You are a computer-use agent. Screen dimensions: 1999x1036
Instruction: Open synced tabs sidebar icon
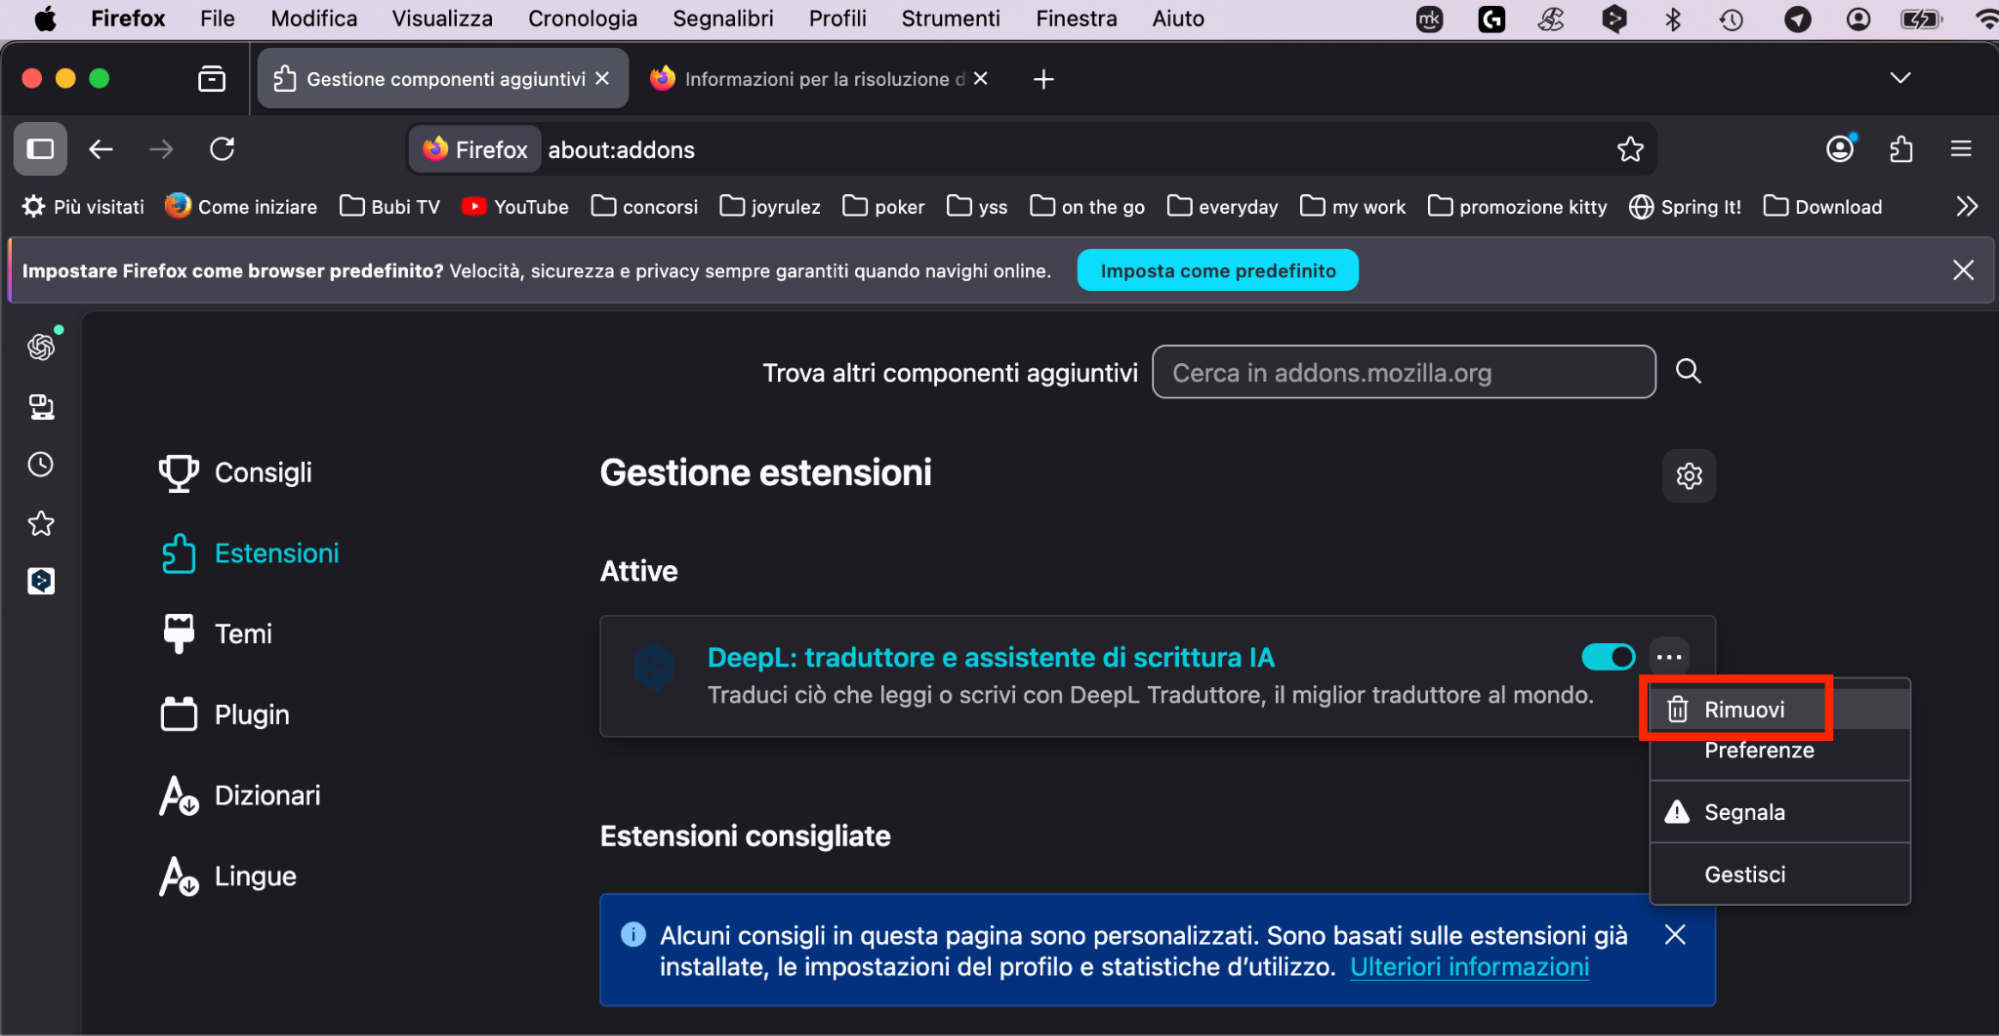point(41,406)
